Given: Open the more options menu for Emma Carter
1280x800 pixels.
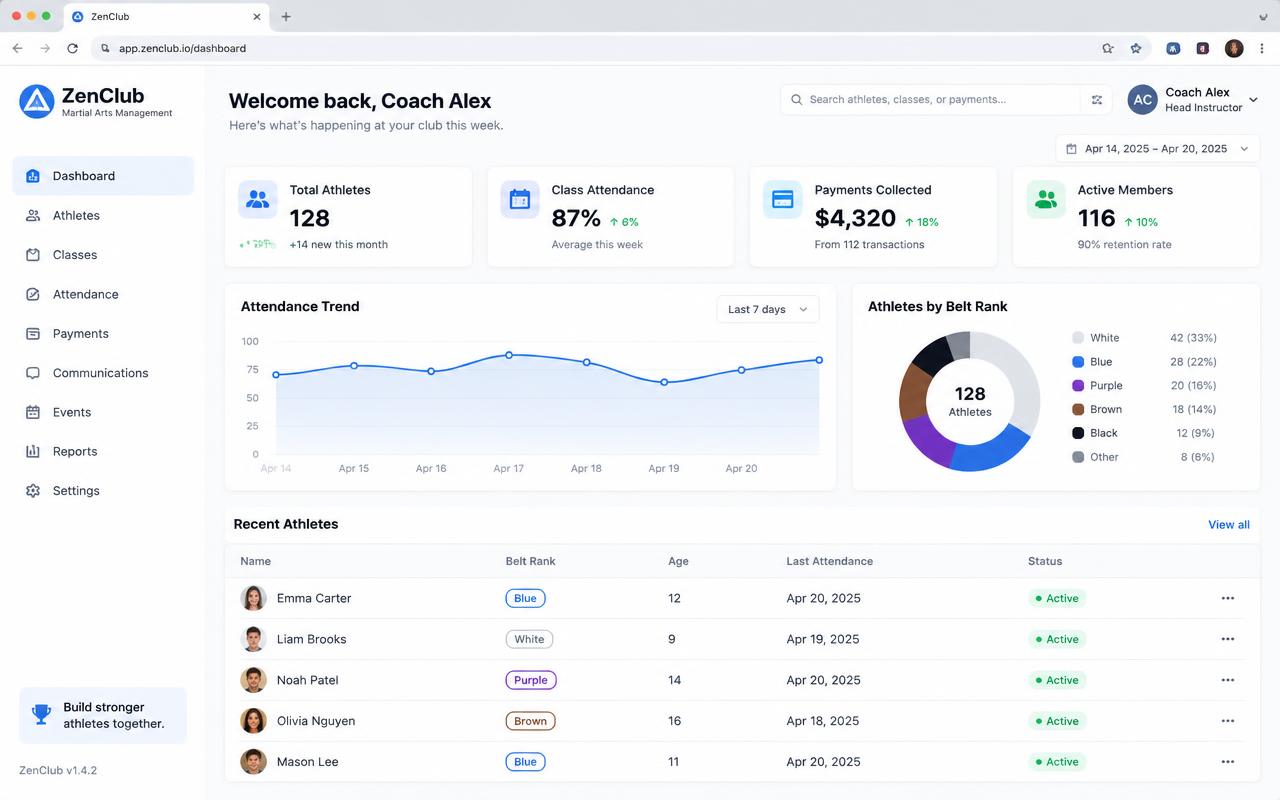Looking at the screenshot, I should pyautogui.click(x=1228, y=598).
